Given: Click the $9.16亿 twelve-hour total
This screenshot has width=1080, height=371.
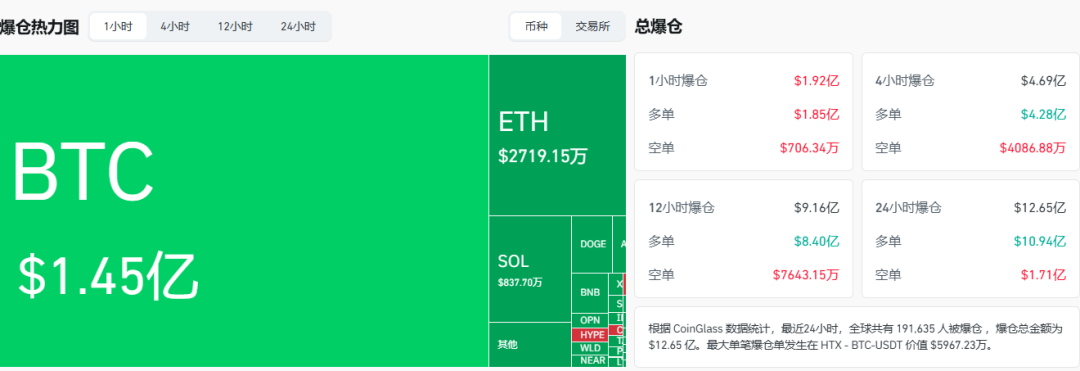Looking at the screenshot, I should tap(816, 208).
